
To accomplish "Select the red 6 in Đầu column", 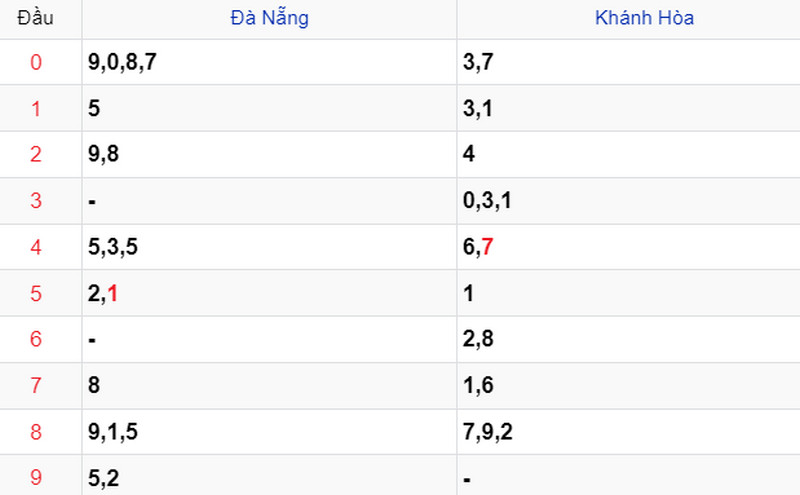I will click(x=36, y=339).
